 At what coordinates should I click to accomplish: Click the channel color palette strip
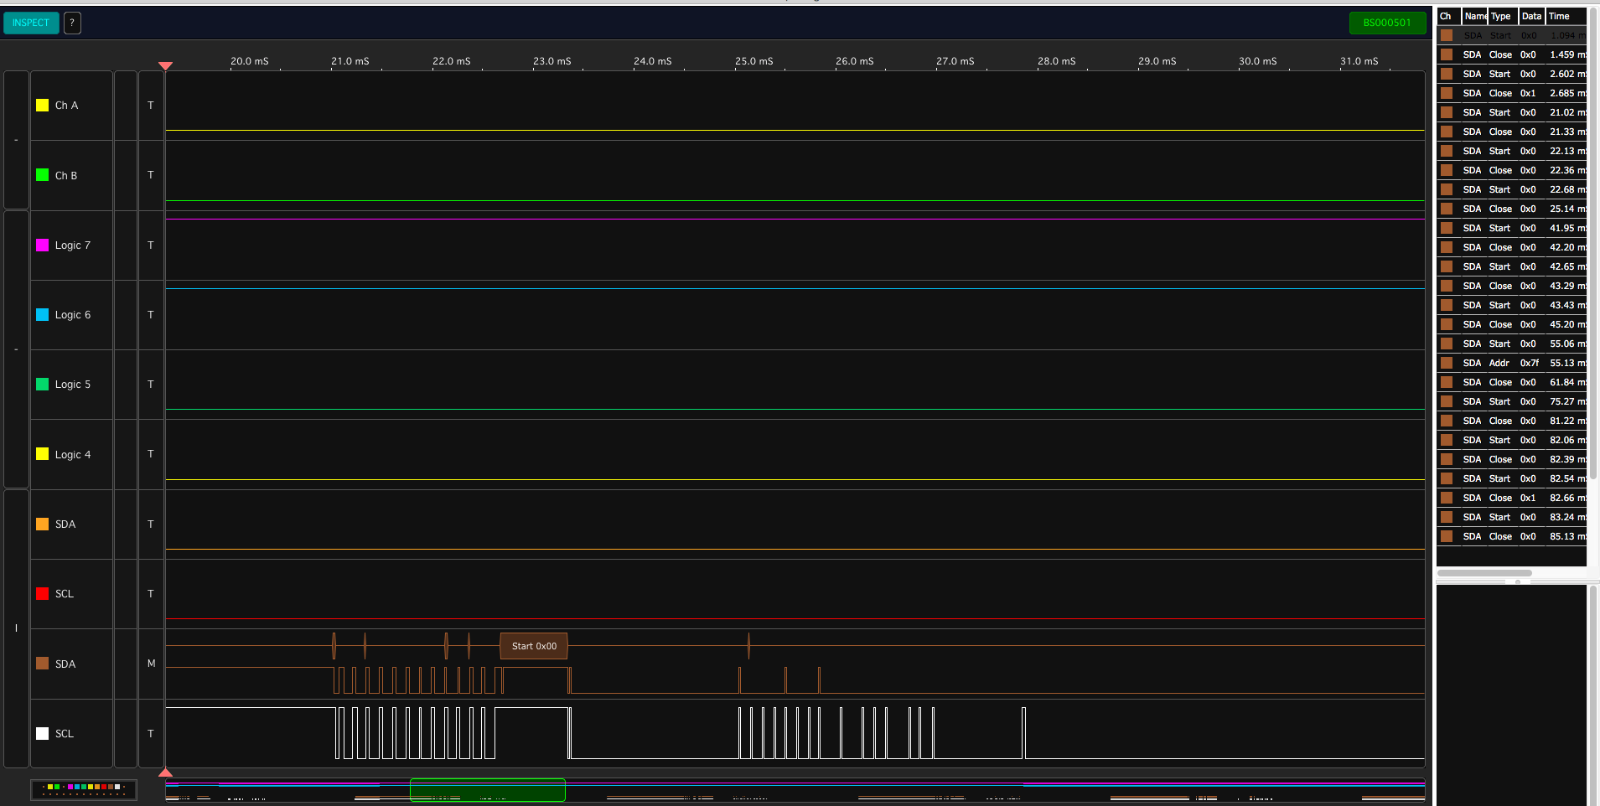(84, 789)
